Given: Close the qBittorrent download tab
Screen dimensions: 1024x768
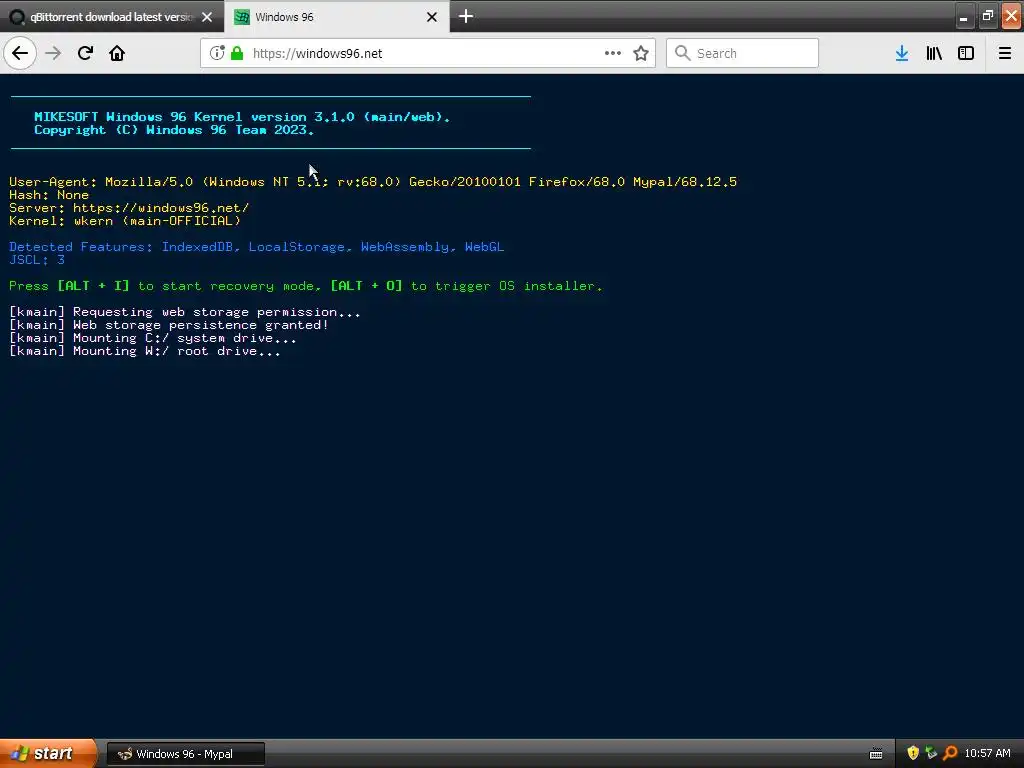Looking at the screenshot, I should (x=207, y=17).
